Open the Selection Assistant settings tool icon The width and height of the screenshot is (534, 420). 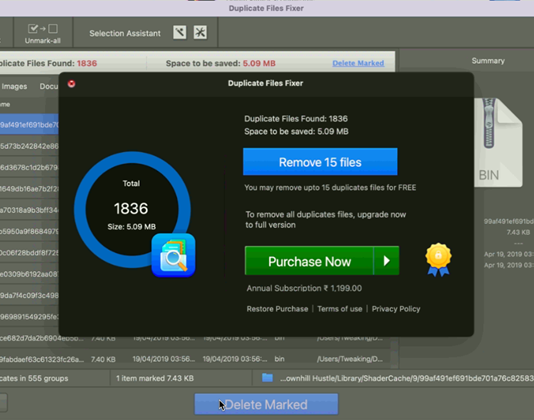(200, 33)
